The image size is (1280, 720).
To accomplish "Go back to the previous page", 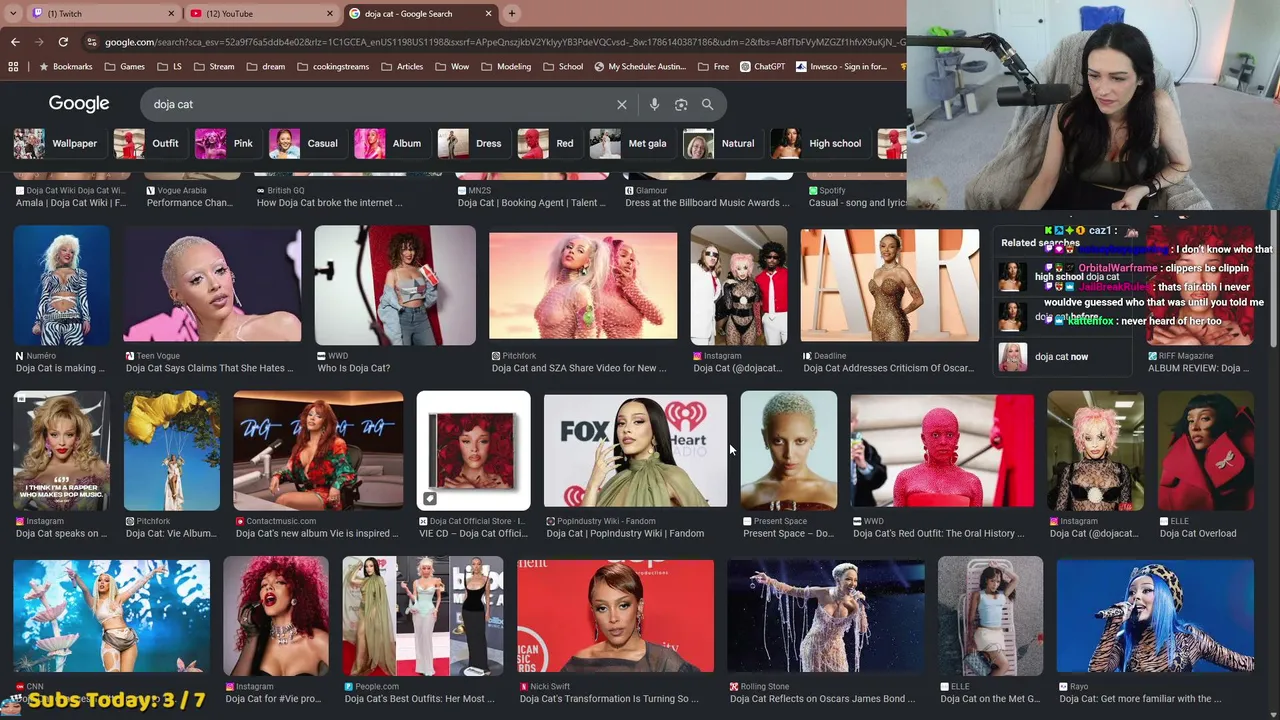I will [x=15, y=42].
